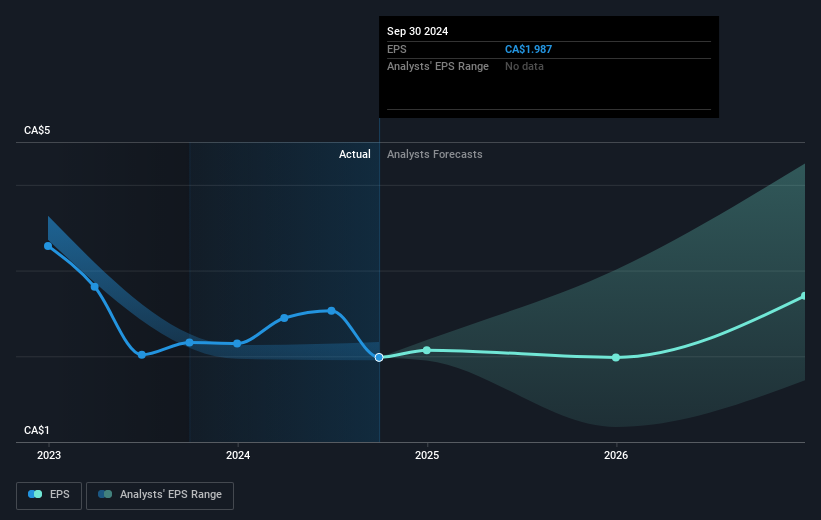Screen dimensions: 821x520
Task: Click the EPS value CA$1.987 in tooltip
Action: coord(528,49)
